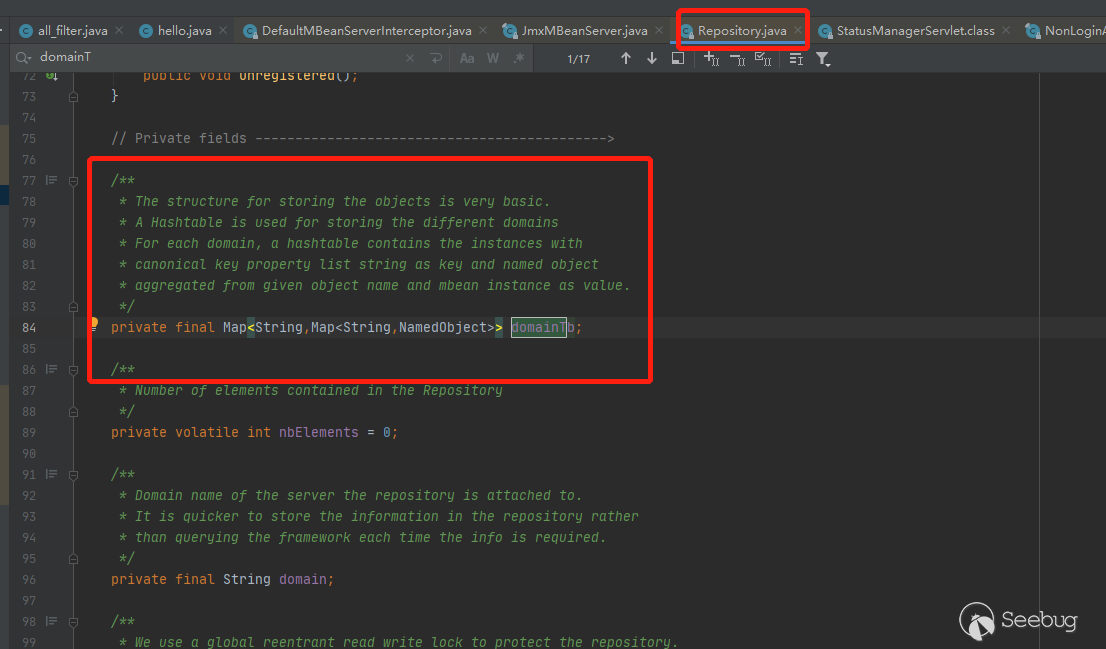Viewport: 1106px width, 649px height.
Task: Click the domain field on line 96
Action: [x=303, y=579]
